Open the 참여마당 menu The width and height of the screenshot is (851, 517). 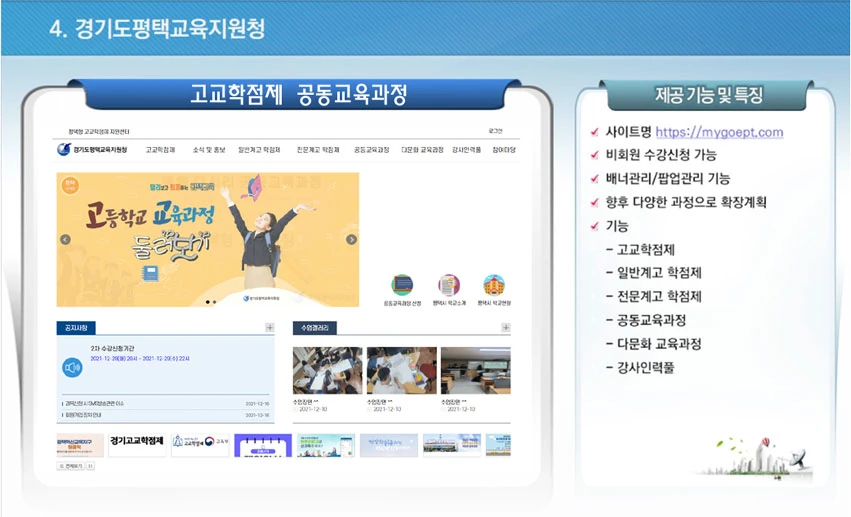(x=504, y=150)
